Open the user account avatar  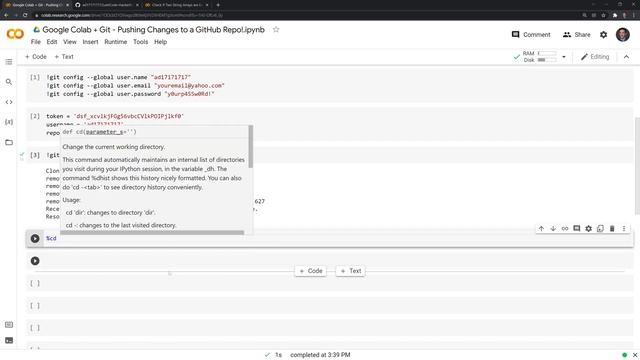pyautogui.click(x=622, y=35)
